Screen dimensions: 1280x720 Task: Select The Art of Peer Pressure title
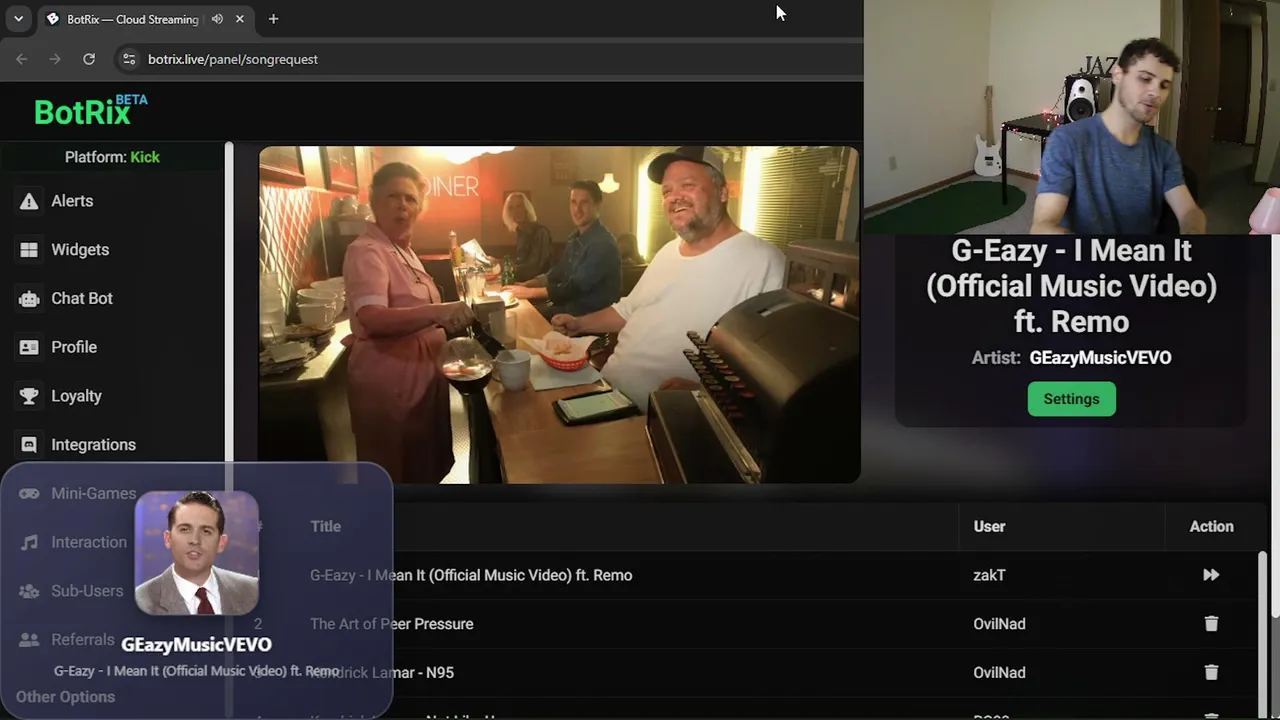392,624
